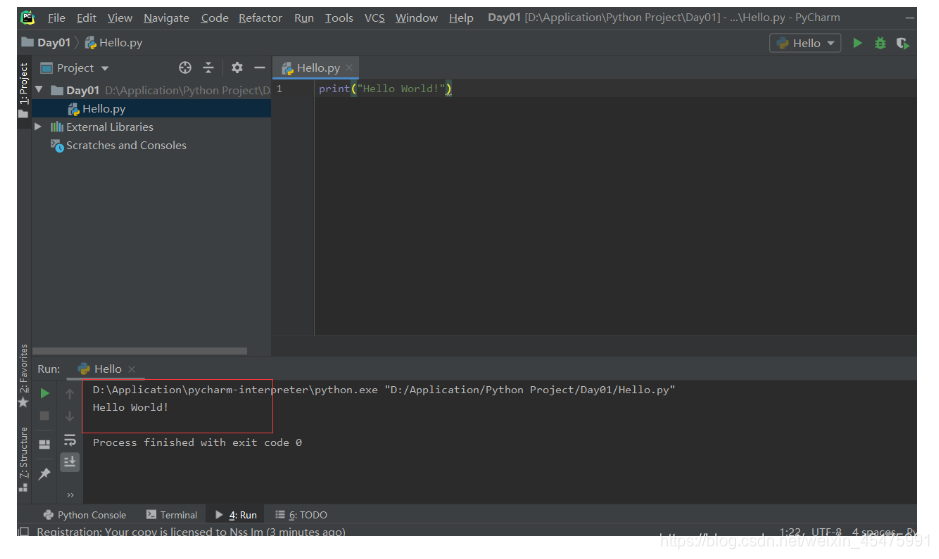Click the stop process square button

pos(44,416)
